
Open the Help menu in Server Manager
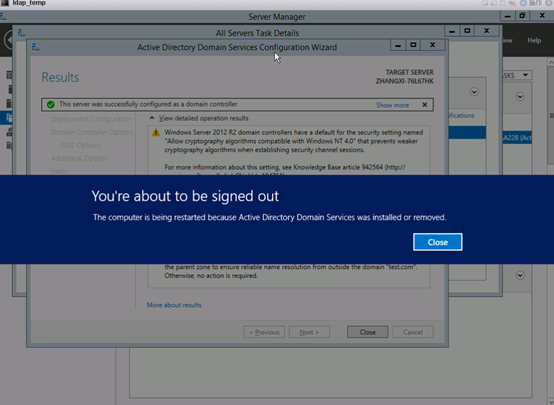coord(534,40)
